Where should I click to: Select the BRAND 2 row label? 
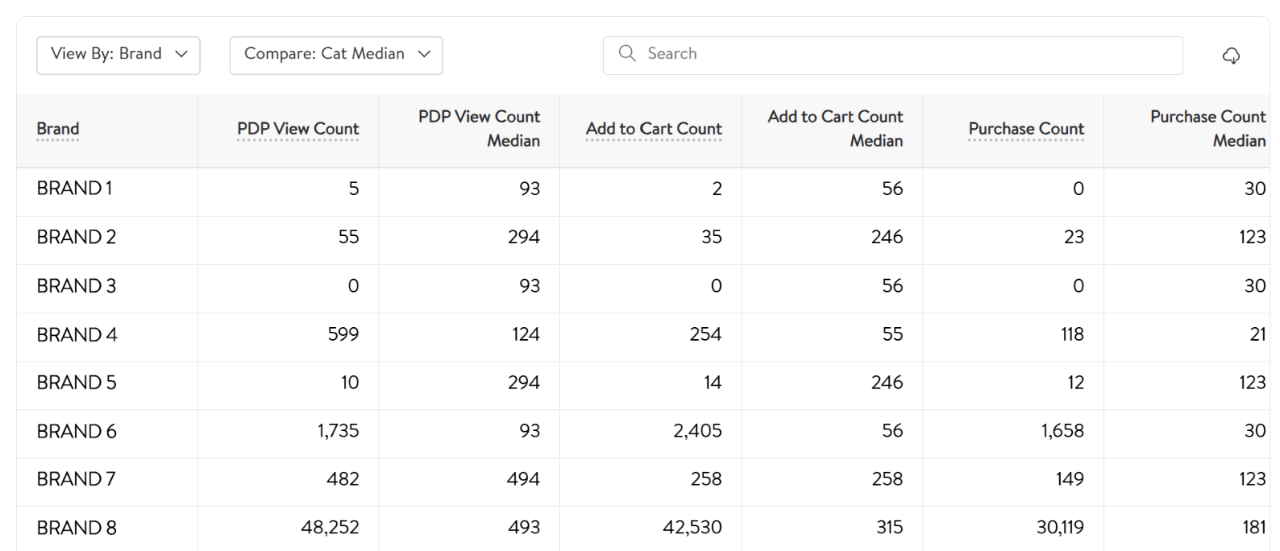click(x=74, y=238)
